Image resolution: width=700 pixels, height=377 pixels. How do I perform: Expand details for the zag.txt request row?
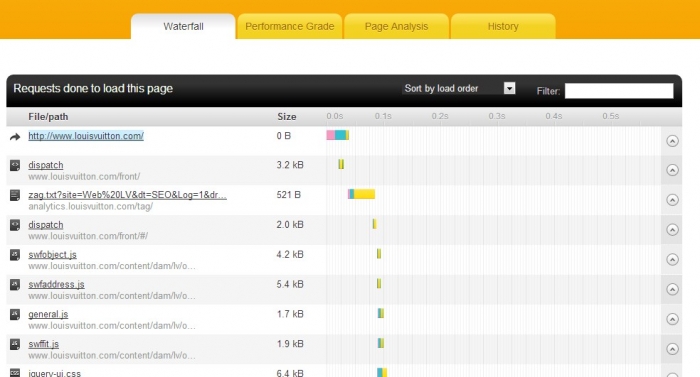click(x=672, y=200)
